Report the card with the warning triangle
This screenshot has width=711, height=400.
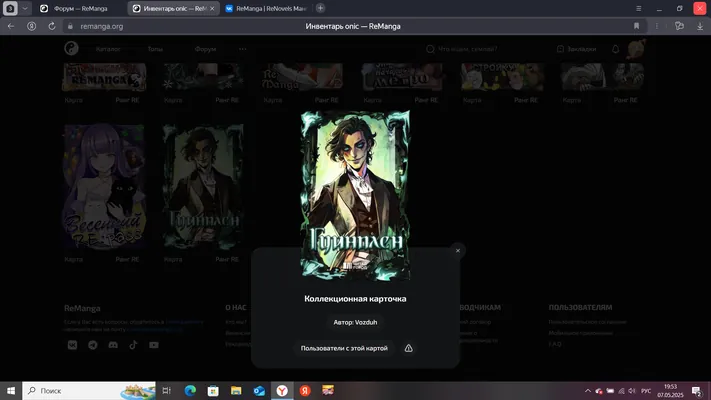tap(409, 348)
